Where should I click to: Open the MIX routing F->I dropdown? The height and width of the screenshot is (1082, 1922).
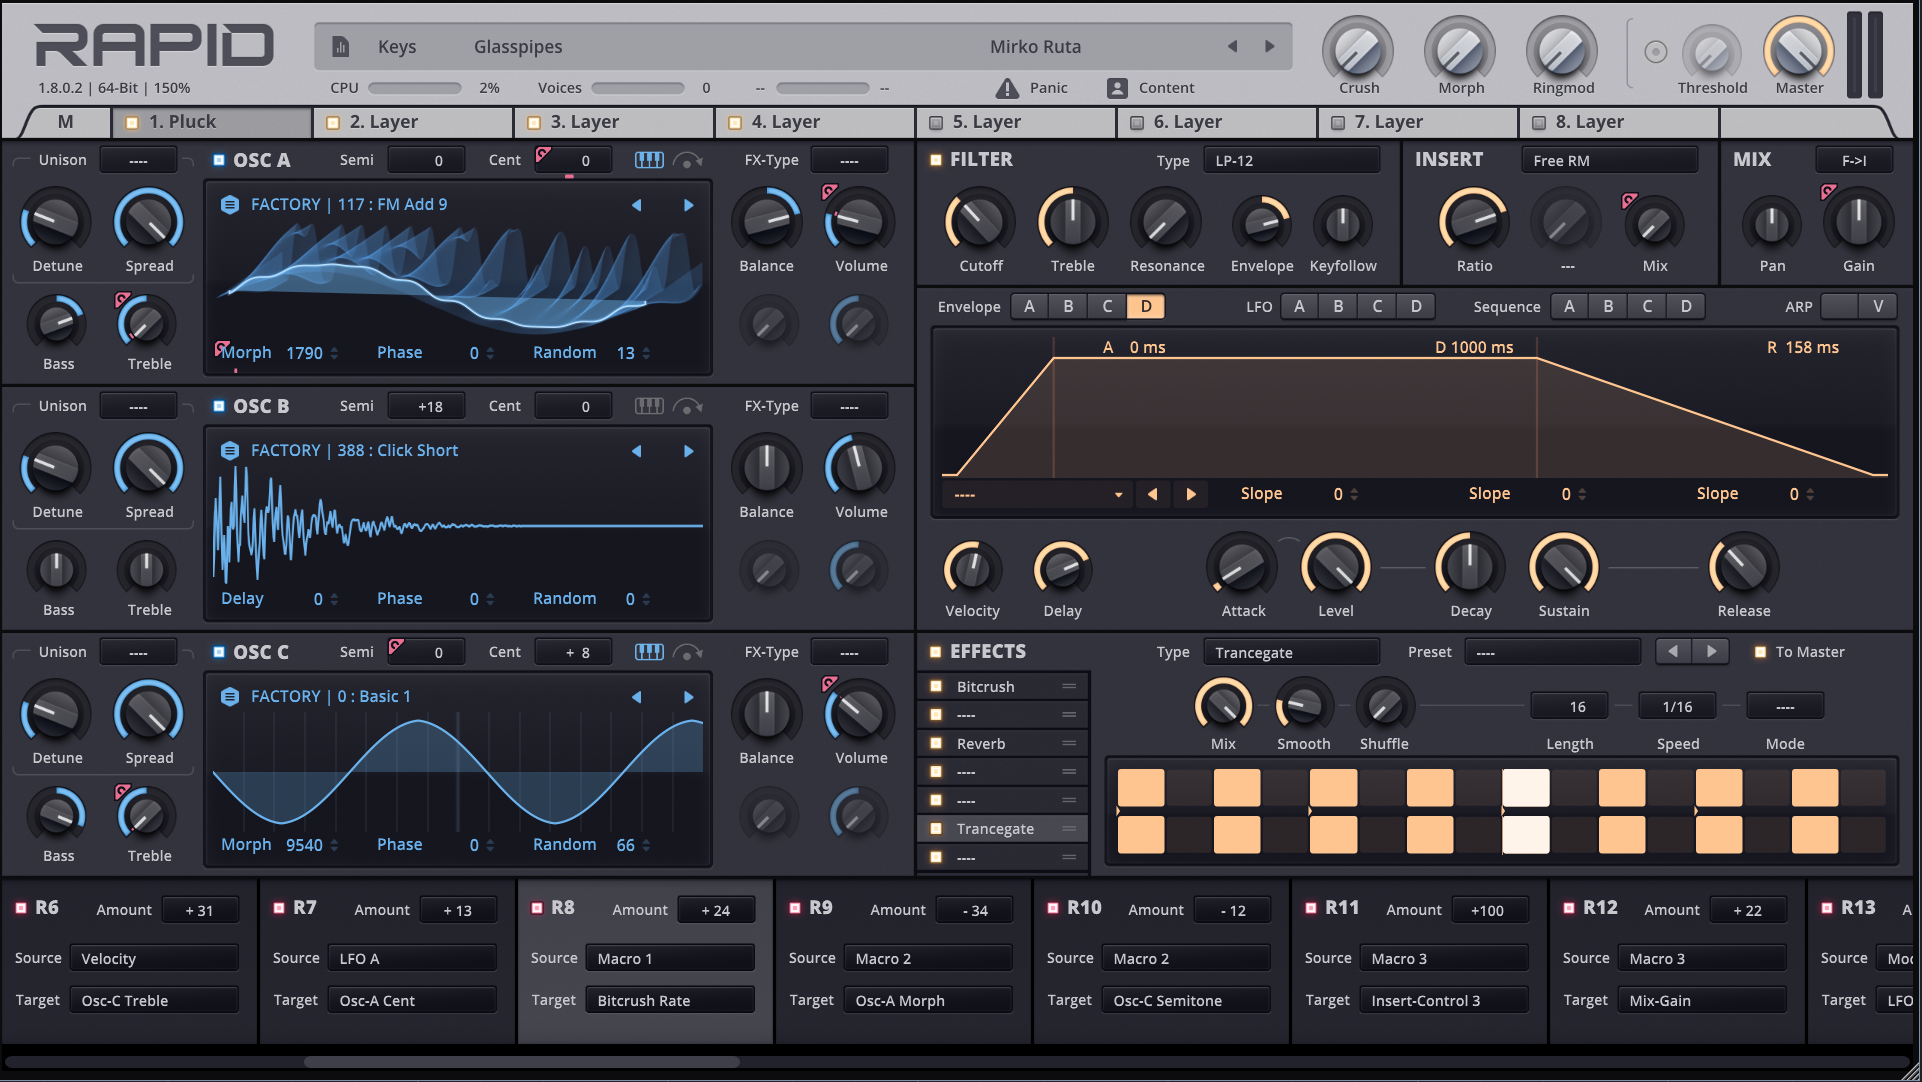point(1854,160)
